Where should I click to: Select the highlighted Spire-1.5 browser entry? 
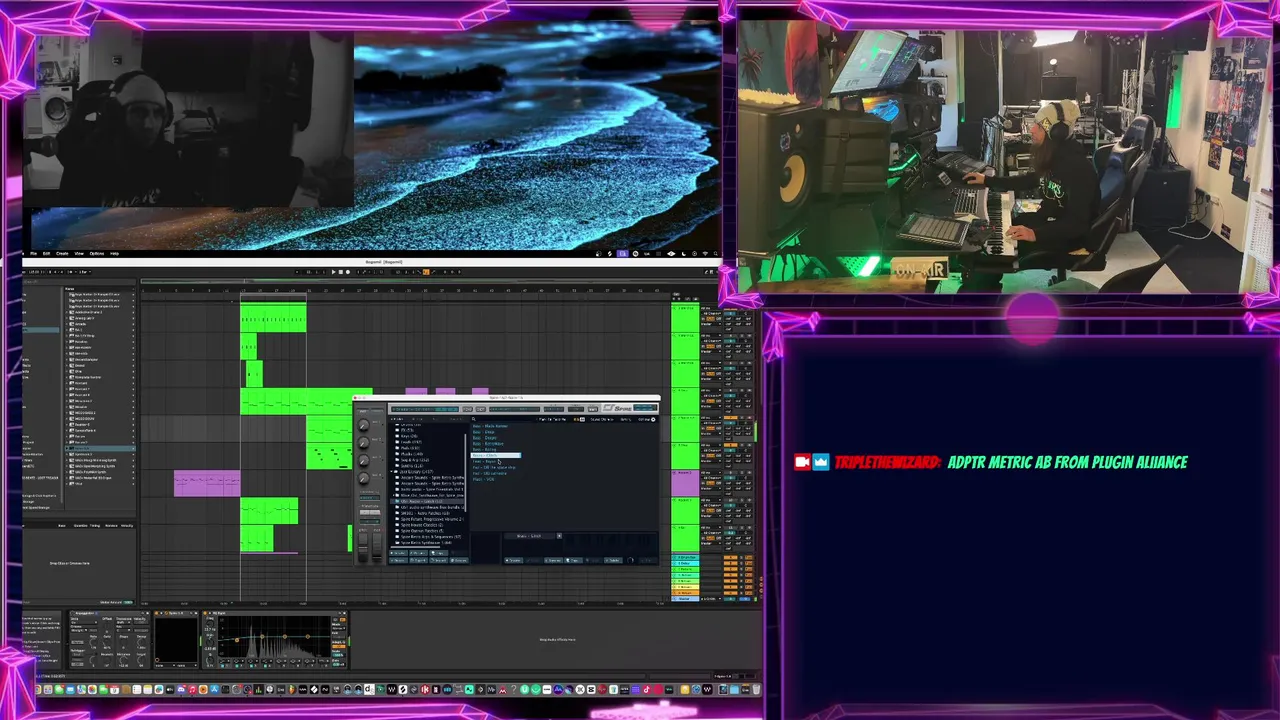(x=99, y=448)
